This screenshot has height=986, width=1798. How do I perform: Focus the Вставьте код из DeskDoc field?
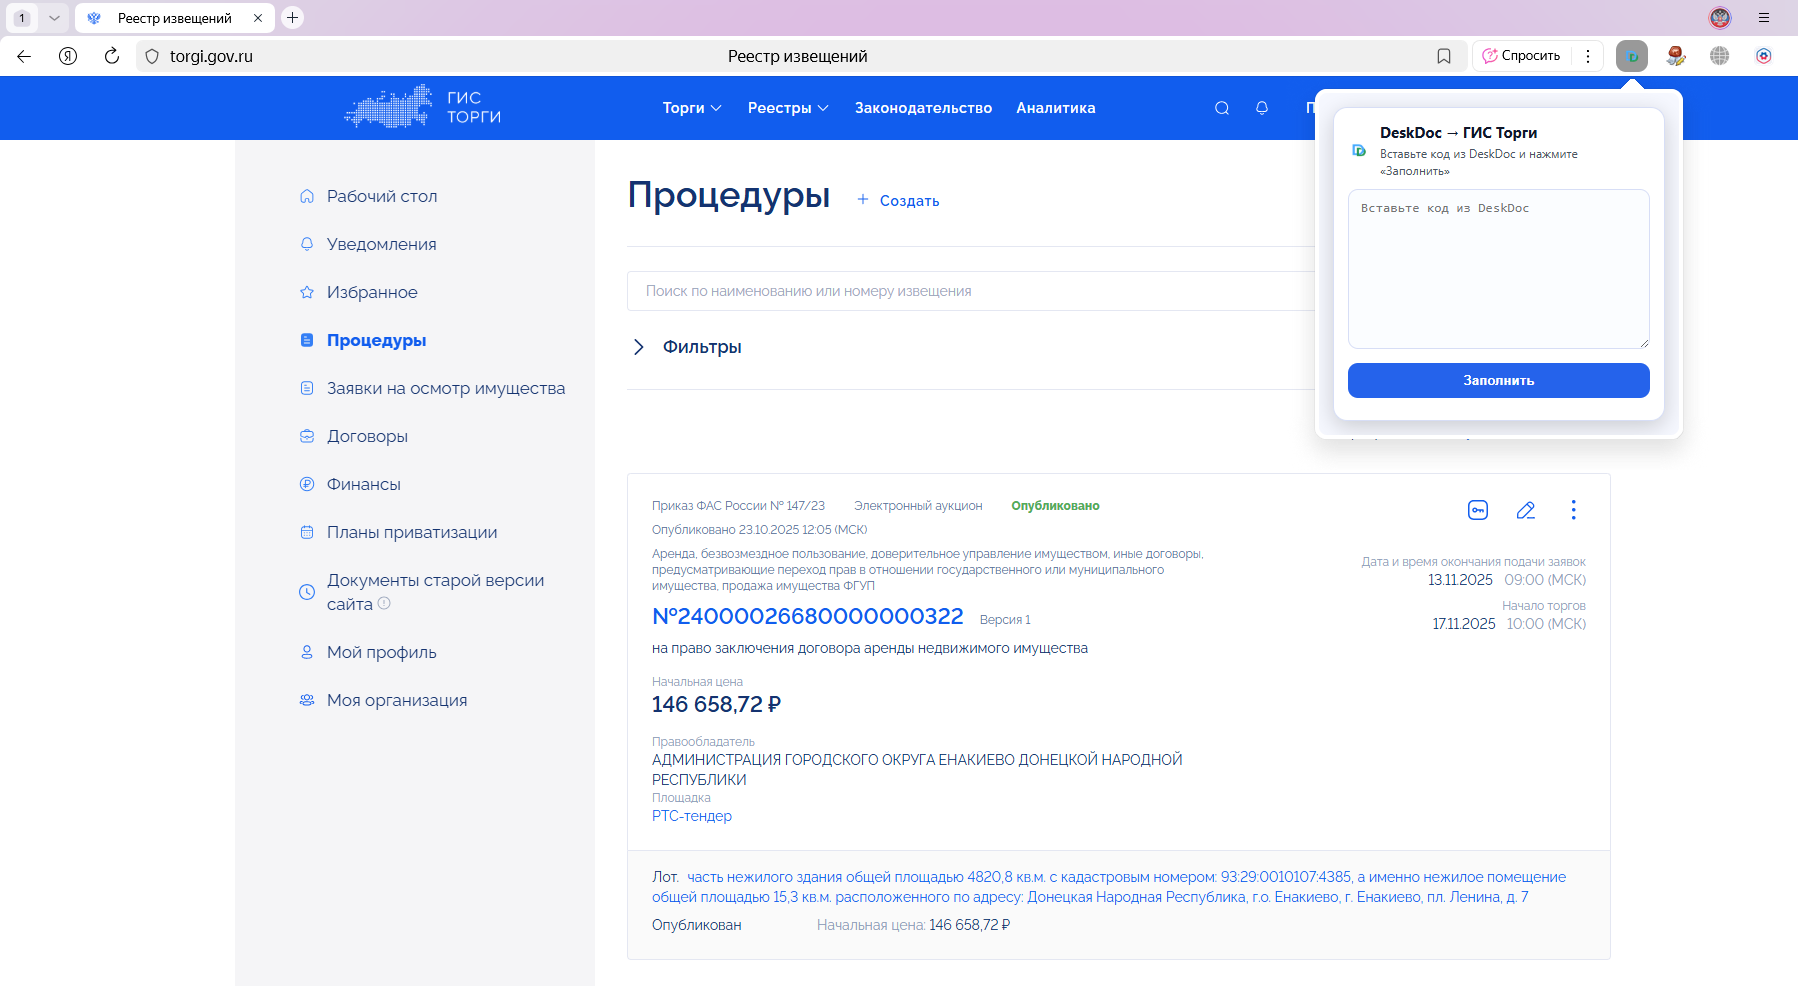coord(1498,269)
